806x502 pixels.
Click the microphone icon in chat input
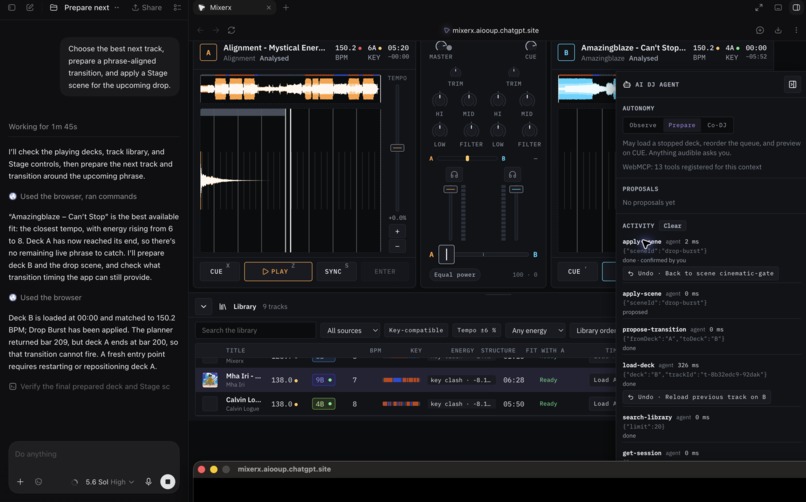coord(149,481)
